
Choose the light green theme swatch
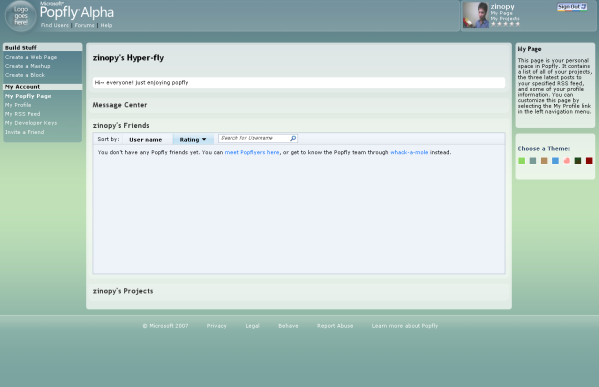coord(521,161)
